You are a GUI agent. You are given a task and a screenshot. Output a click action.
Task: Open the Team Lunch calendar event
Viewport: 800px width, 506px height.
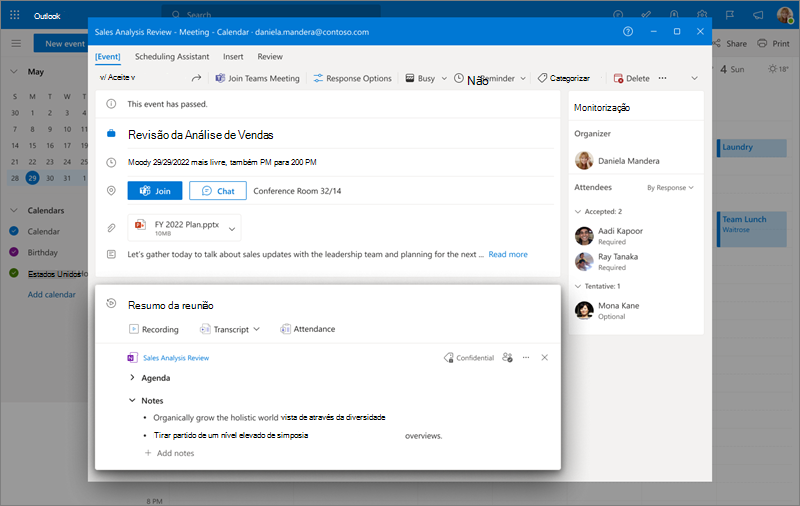(x=752, y=229)
